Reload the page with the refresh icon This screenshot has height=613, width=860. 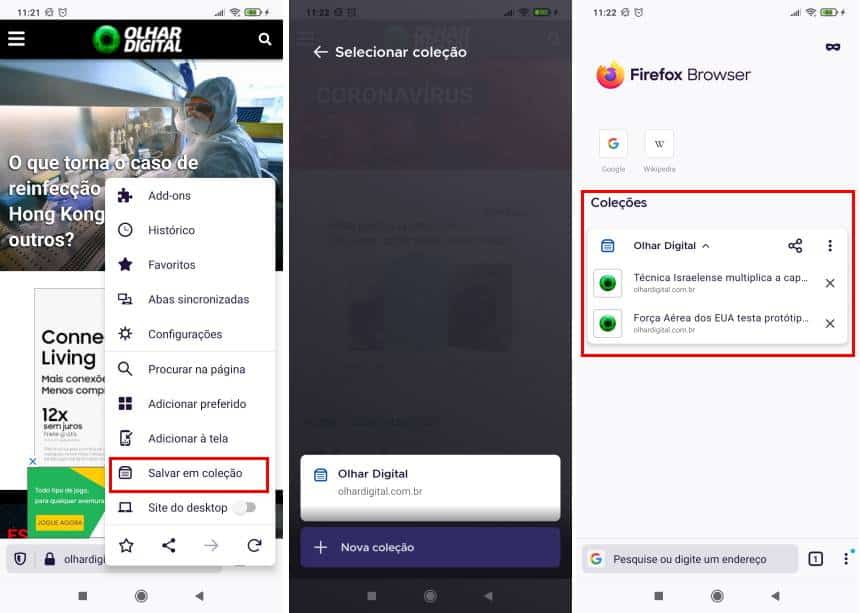point(254,545)
